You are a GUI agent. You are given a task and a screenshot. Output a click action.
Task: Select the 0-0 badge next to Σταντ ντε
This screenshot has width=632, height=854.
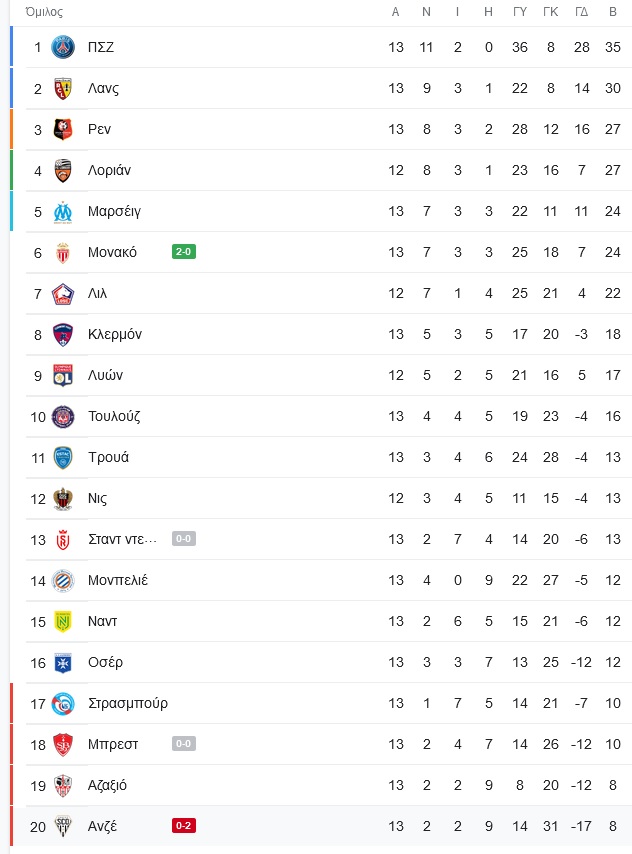(184, 539)
